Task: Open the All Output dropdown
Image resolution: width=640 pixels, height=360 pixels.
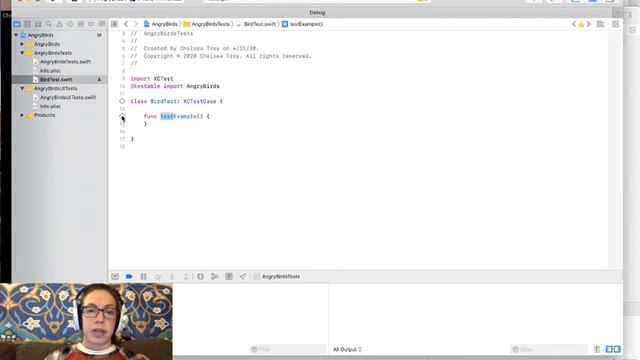Action: click(x=347, y=349)
